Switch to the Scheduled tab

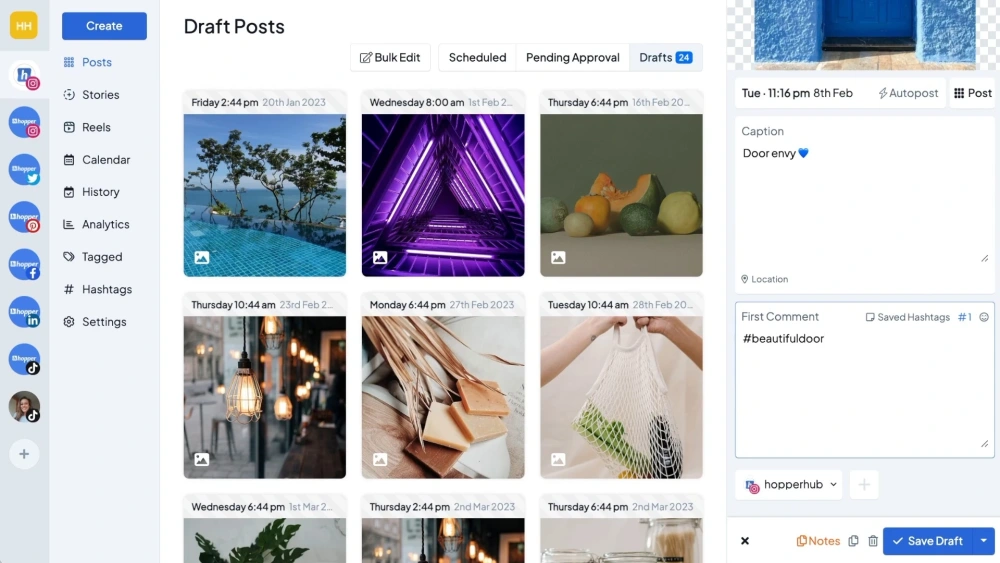click(x=477, y=57)
